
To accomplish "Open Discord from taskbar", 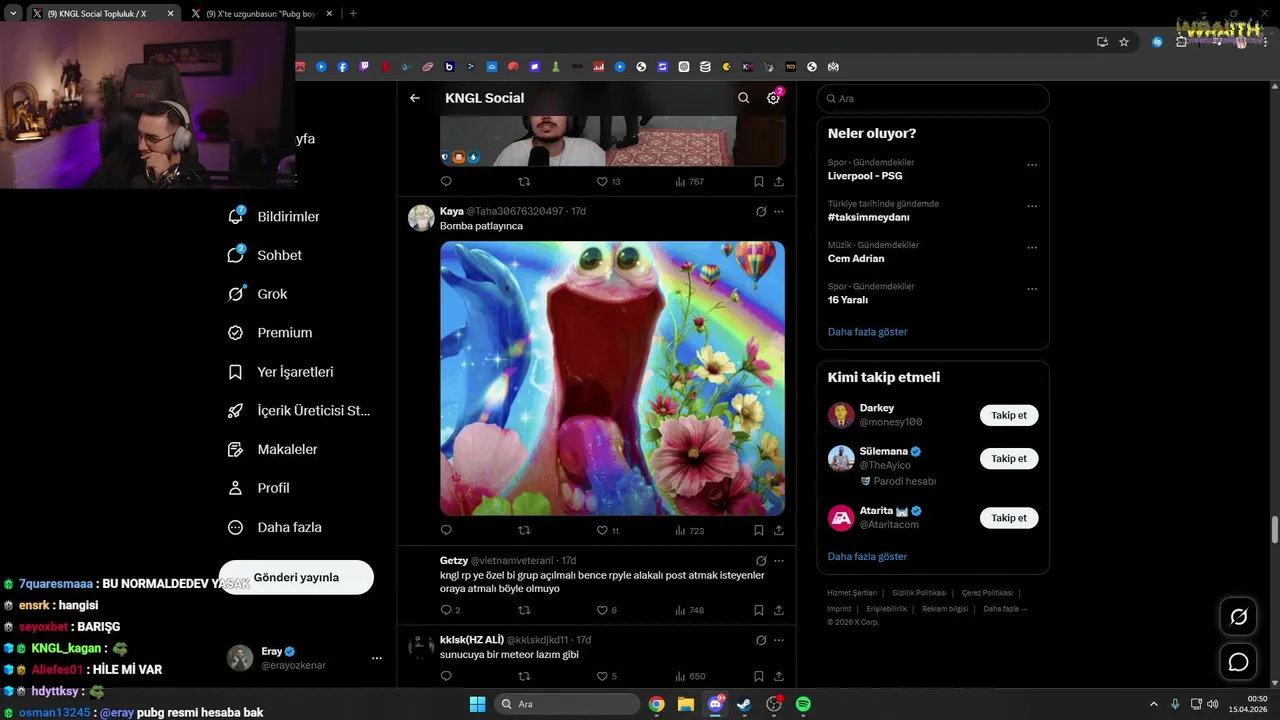I will (x=715, y=704).
